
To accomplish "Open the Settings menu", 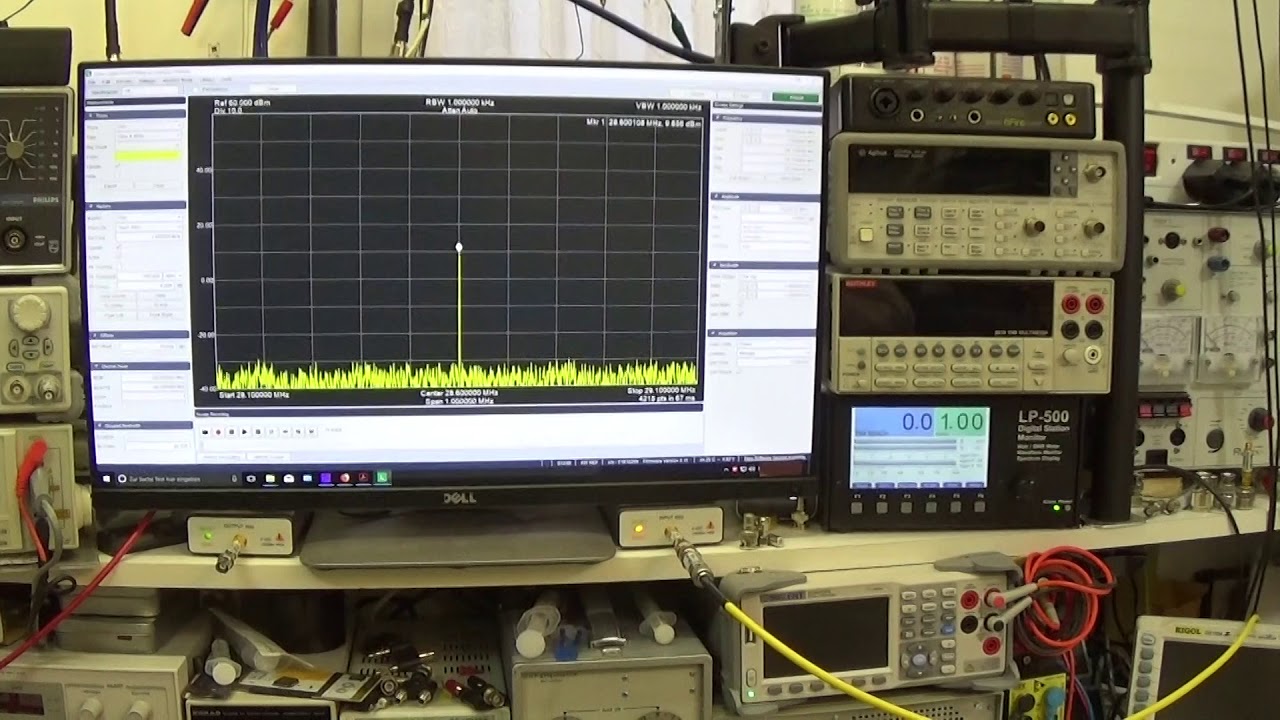I will point(147,81).
